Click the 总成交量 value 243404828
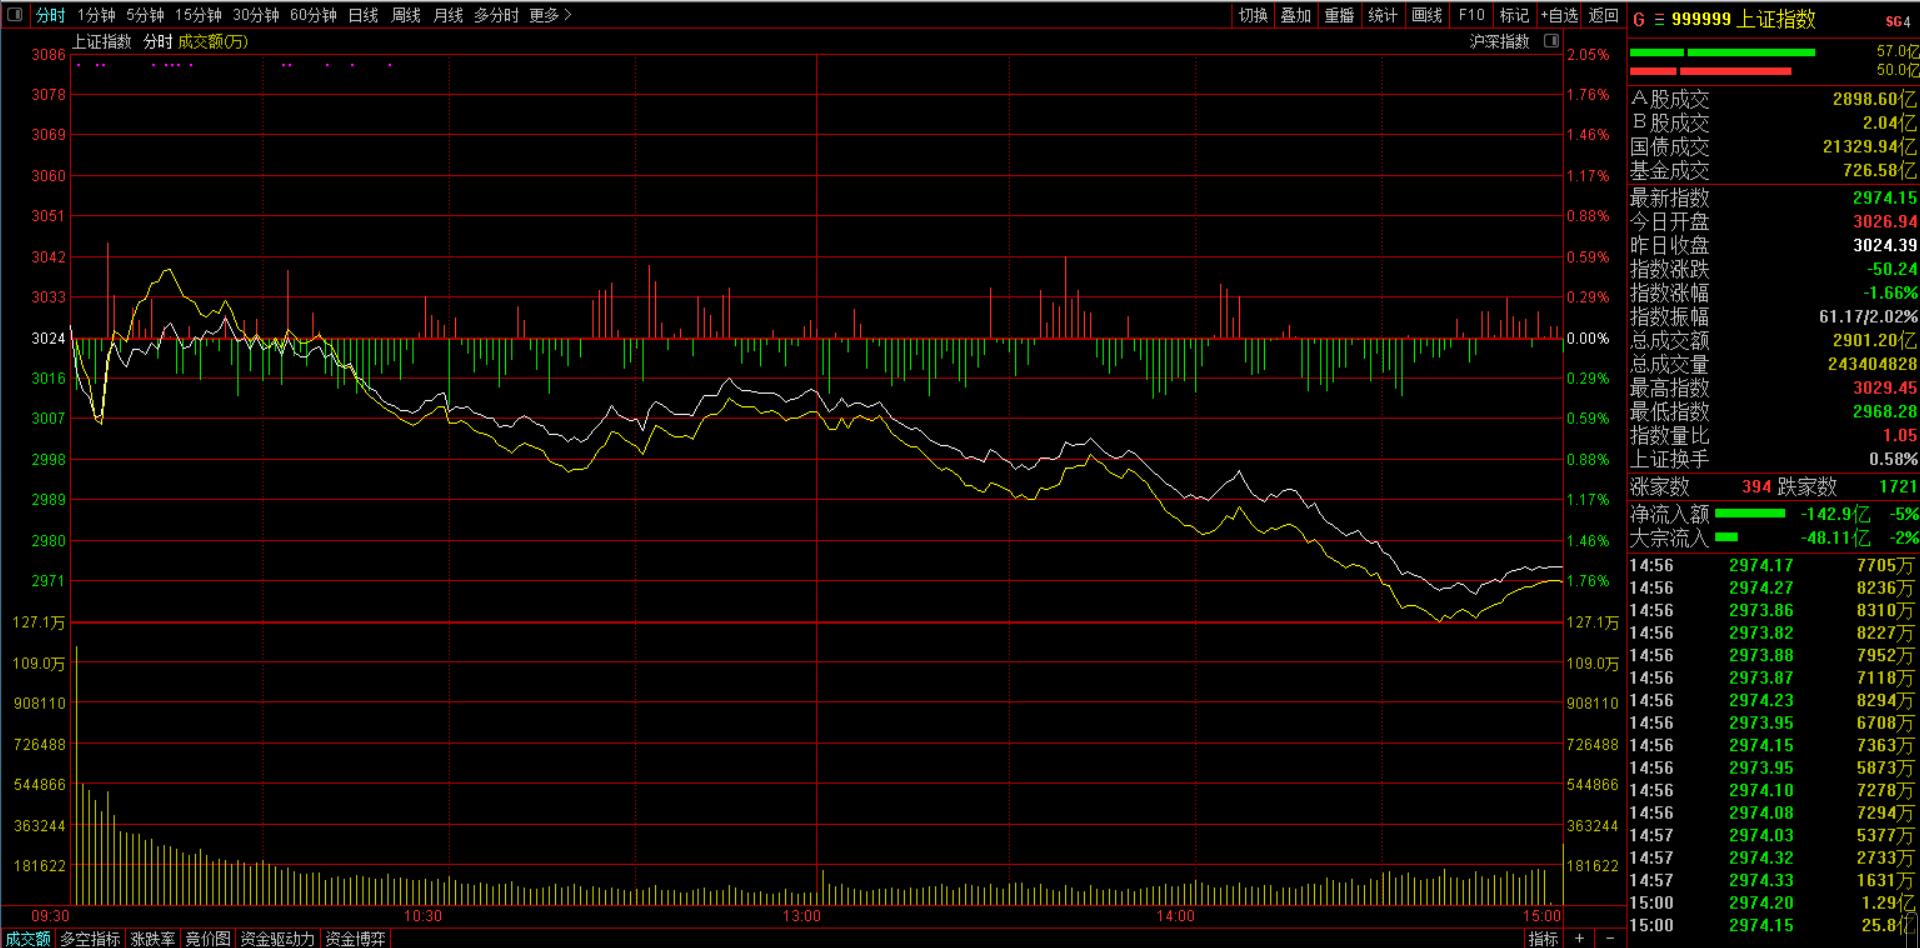The width and height of the screenshot is (1920, 948). pos(1872,364)
